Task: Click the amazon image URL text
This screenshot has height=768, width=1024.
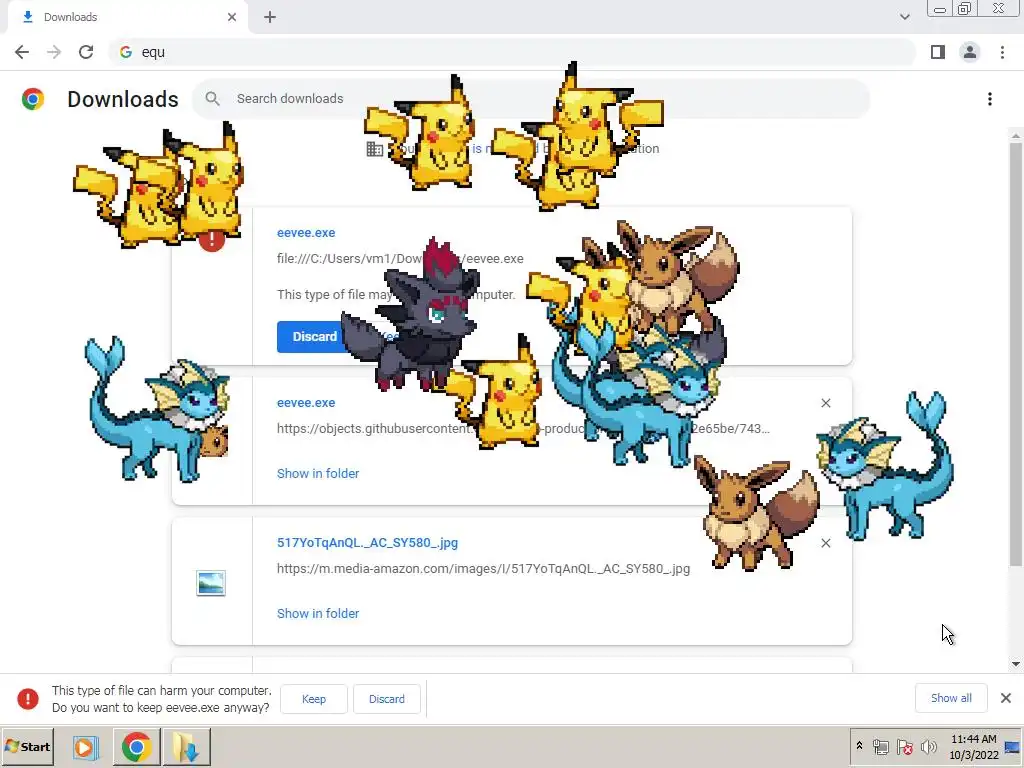Action: pyautogui.click(x=483, y=569)
